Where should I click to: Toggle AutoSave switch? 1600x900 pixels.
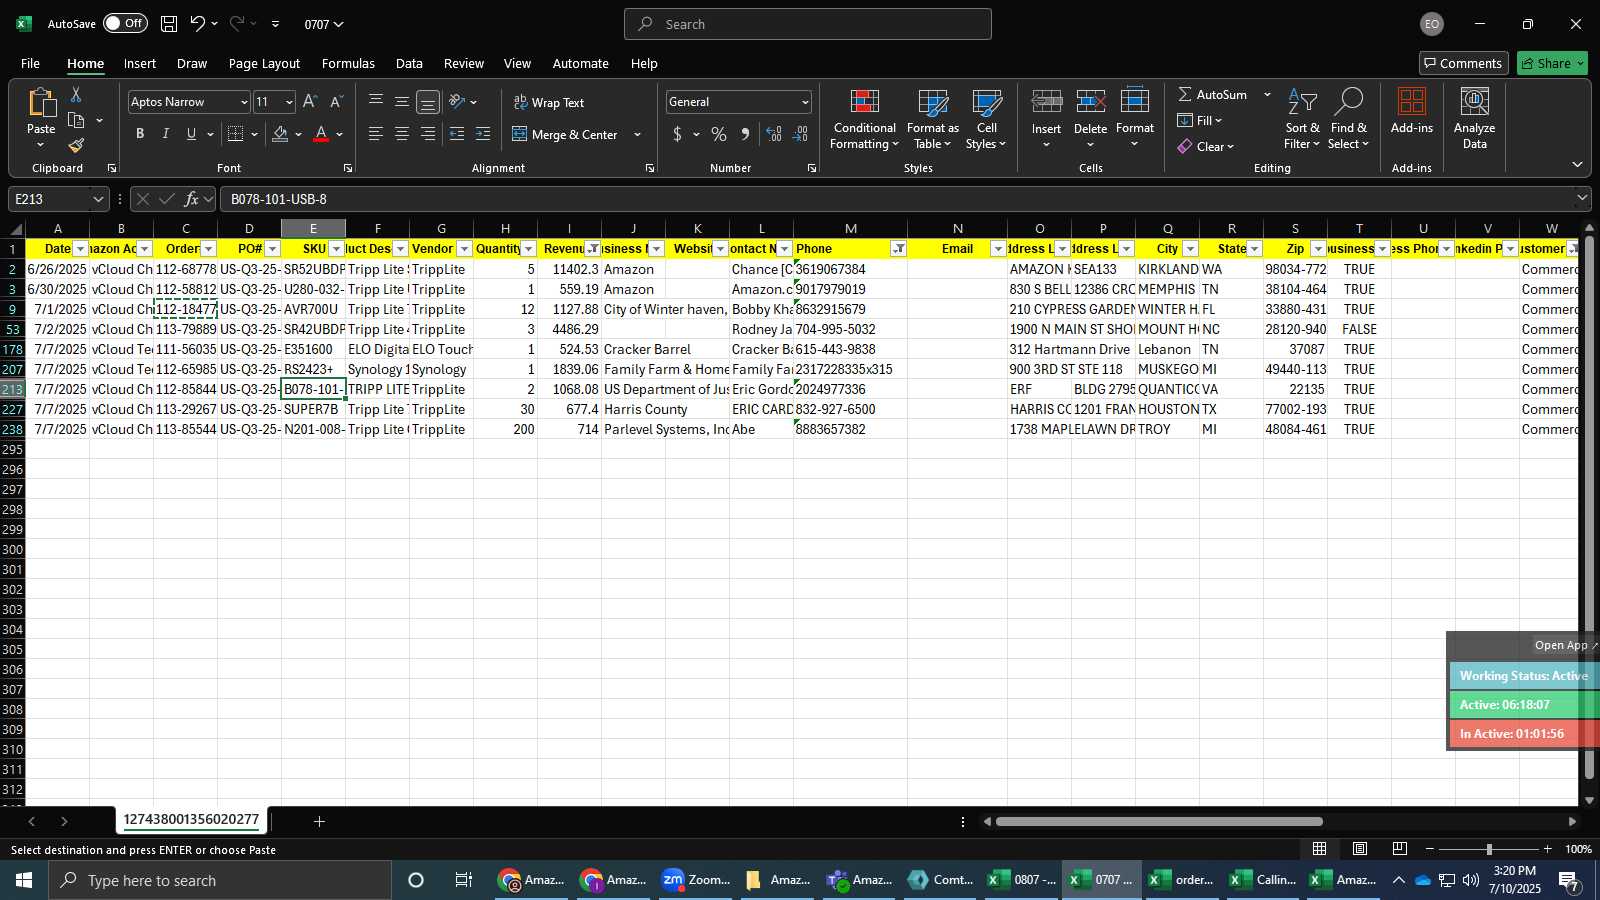pyautogui.click(x=125, y=24)
